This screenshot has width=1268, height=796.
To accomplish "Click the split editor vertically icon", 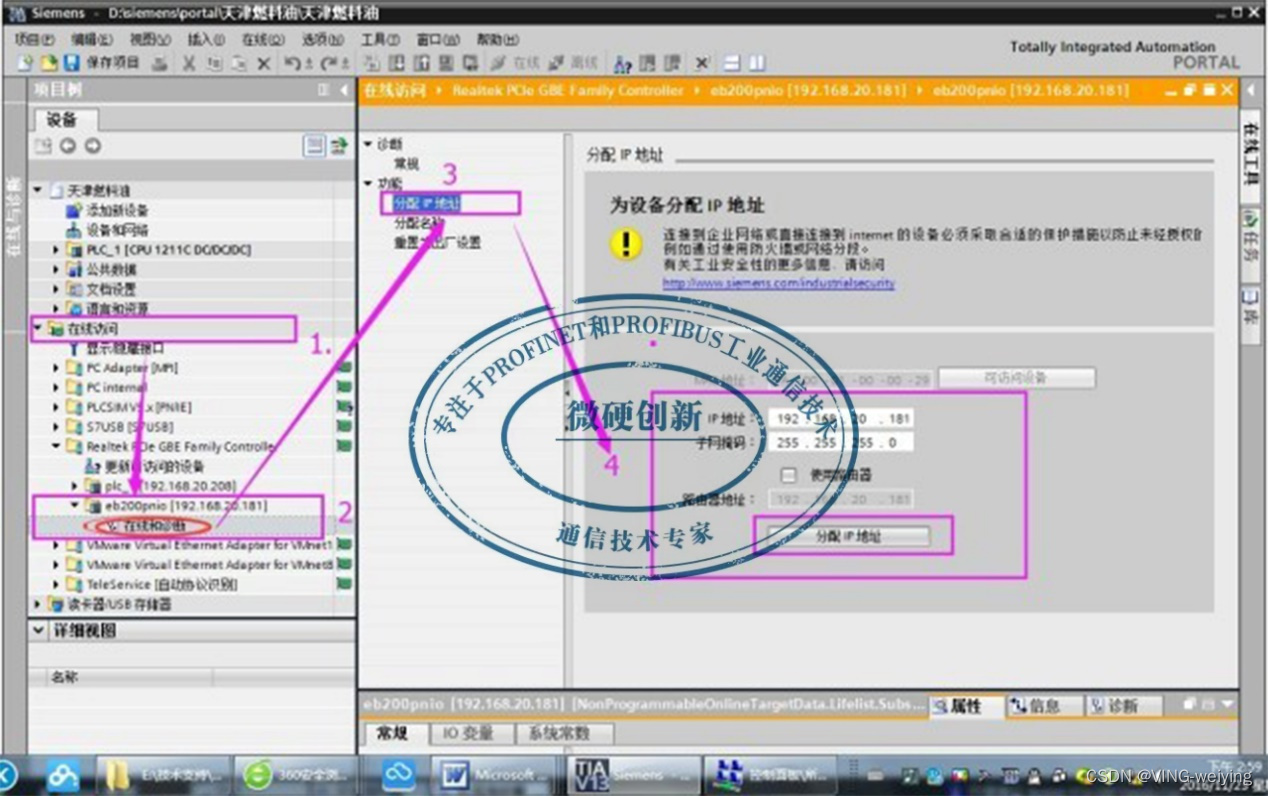I will click(x=757, y=63).
